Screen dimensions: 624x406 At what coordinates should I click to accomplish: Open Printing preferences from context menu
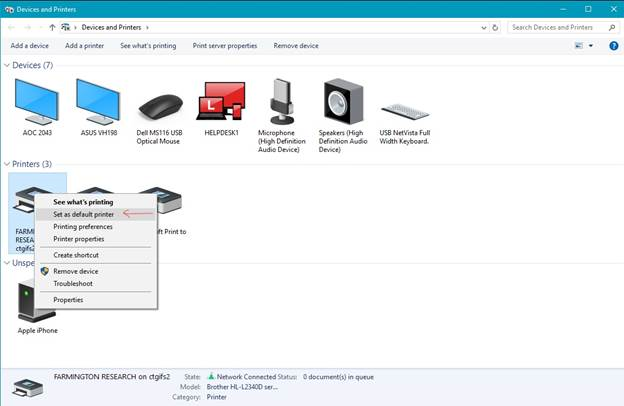pyautogui.click(x=83, y=226)
